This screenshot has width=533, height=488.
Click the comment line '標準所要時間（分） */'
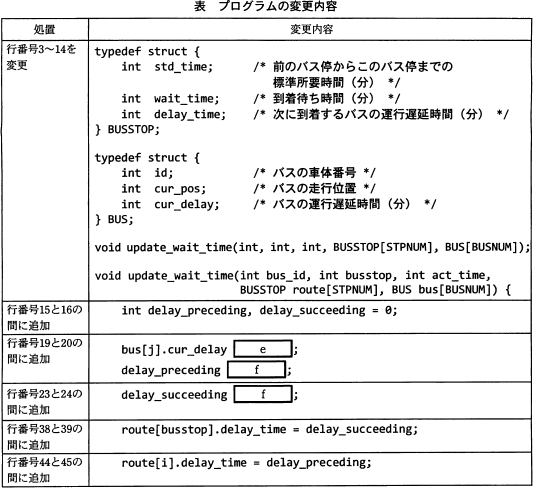(337, 82)
